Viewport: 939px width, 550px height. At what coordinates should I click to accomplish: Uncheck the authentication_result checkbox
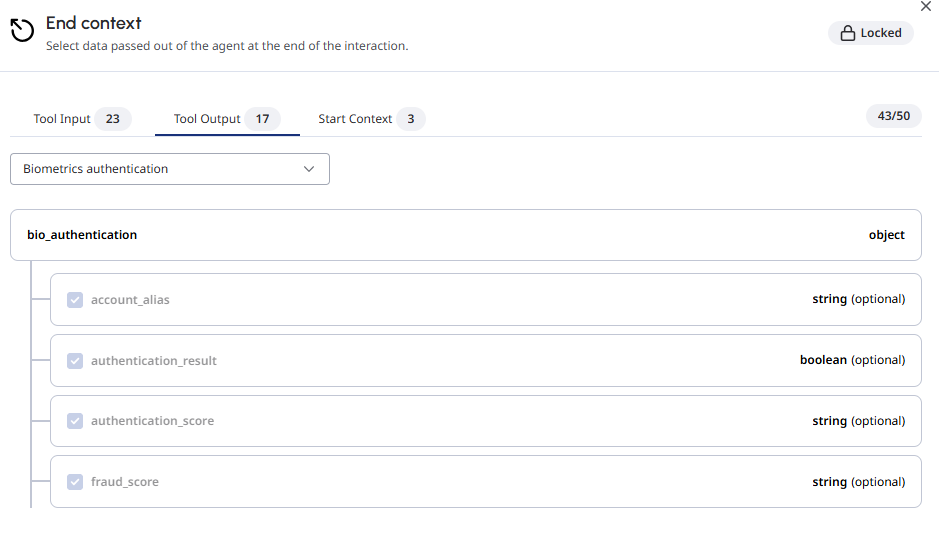point(75,361)
